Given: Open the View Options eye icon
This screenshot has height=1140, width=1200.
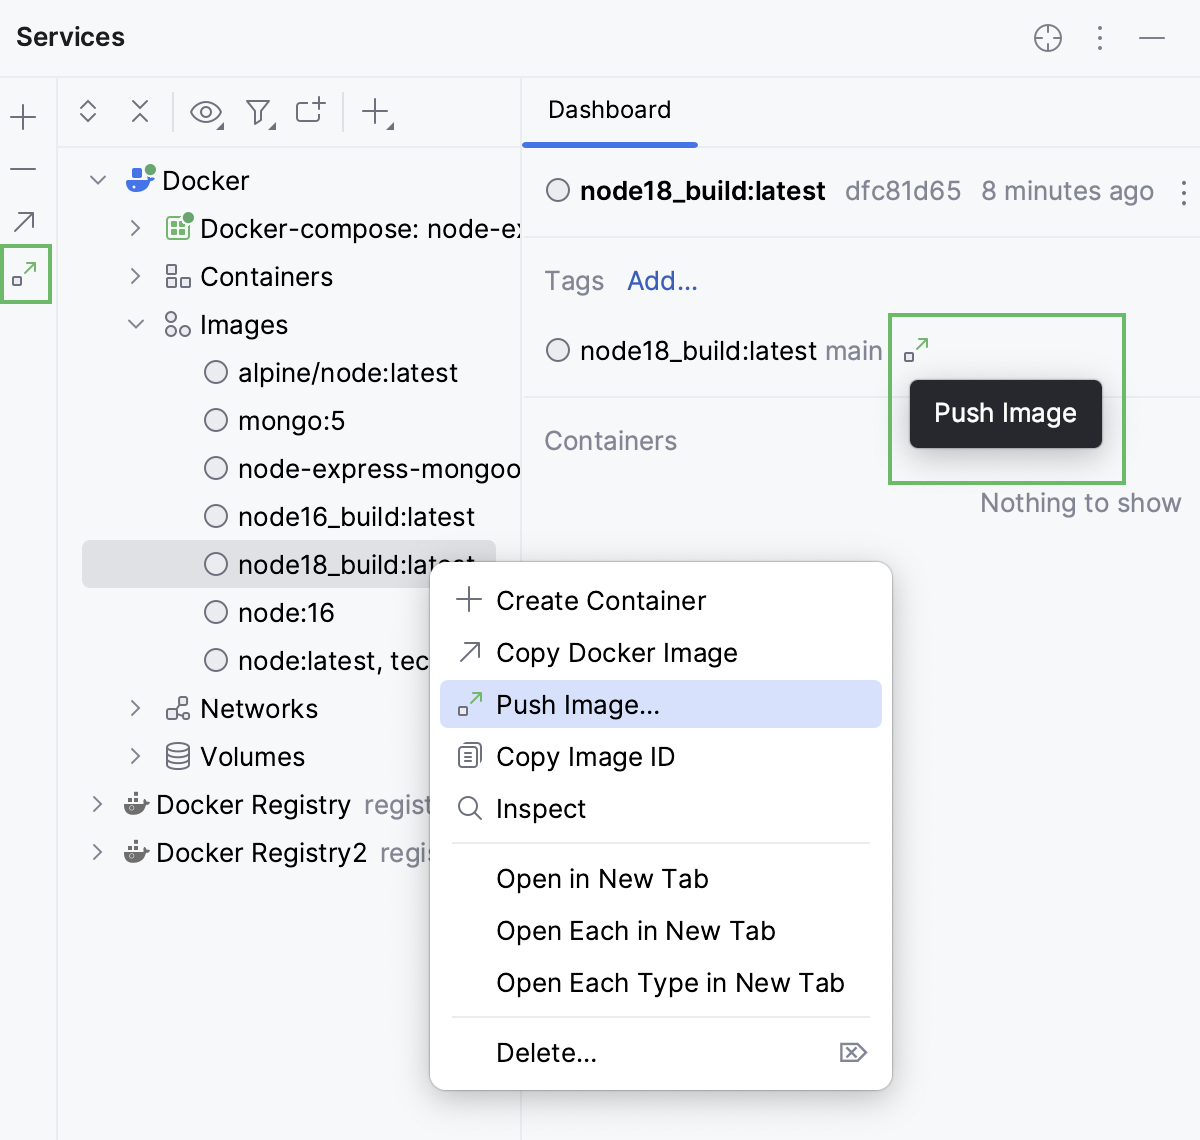Looking at the screenshot, I should coord(206,112).
